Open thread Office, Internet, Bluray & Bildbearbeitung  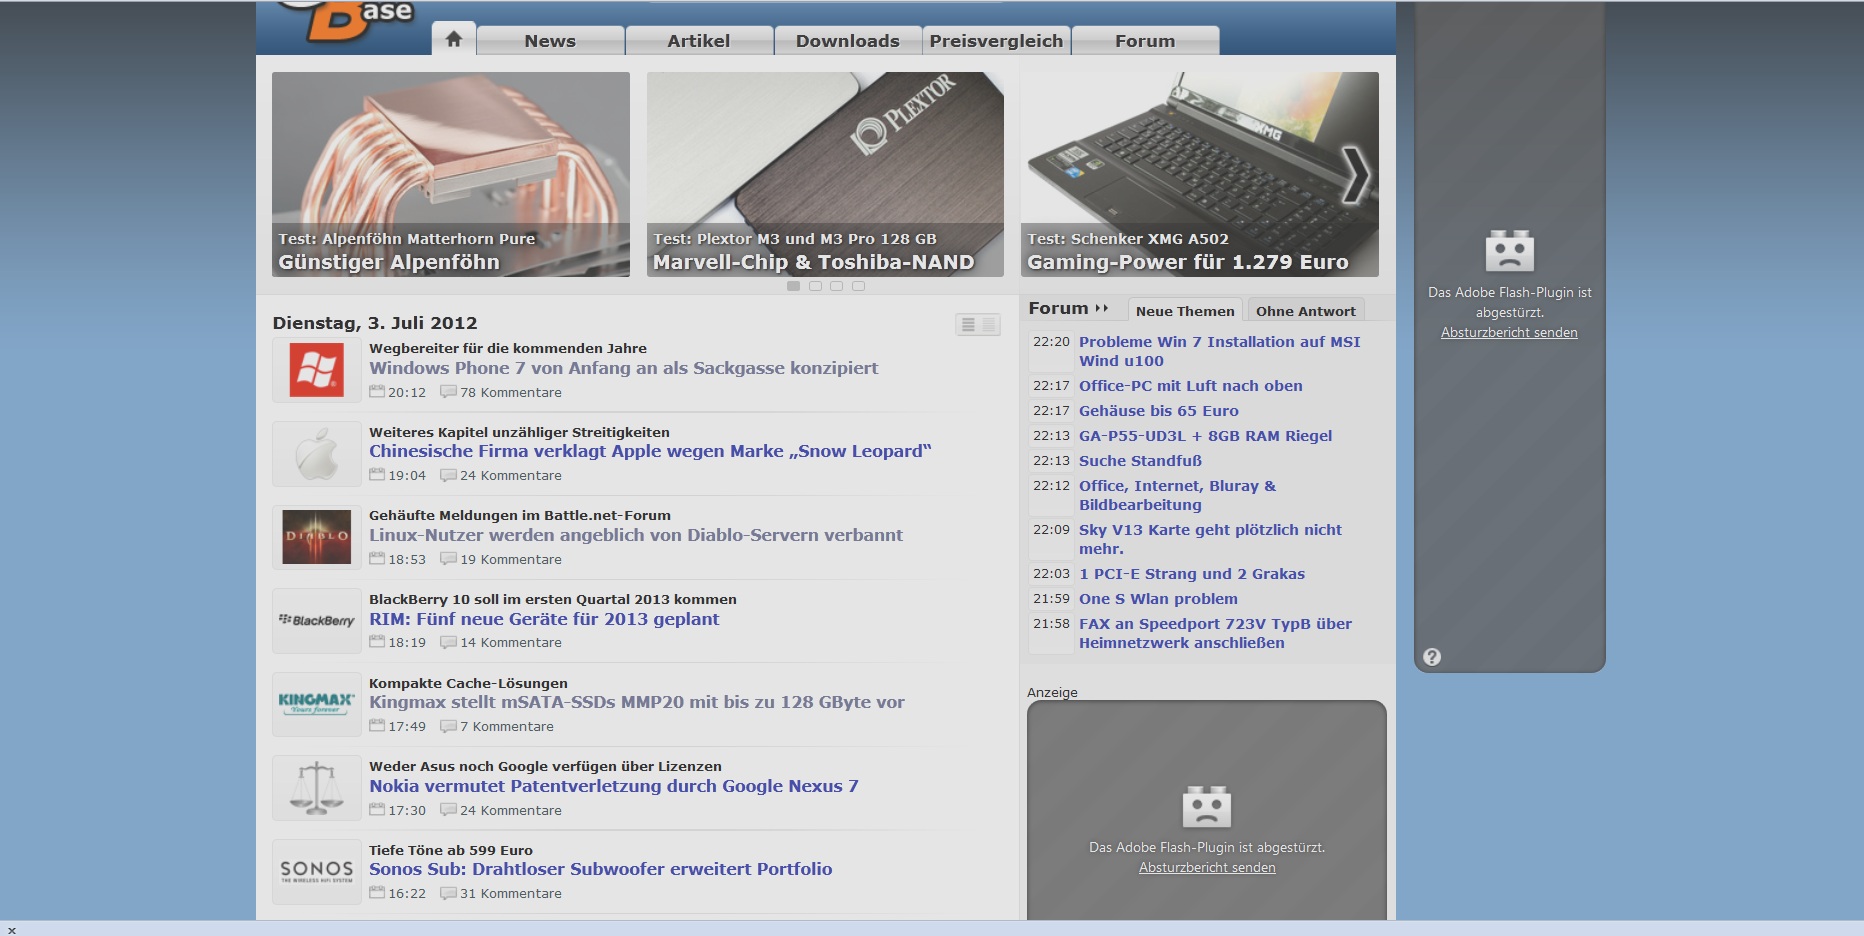(x=1177, y=495)
